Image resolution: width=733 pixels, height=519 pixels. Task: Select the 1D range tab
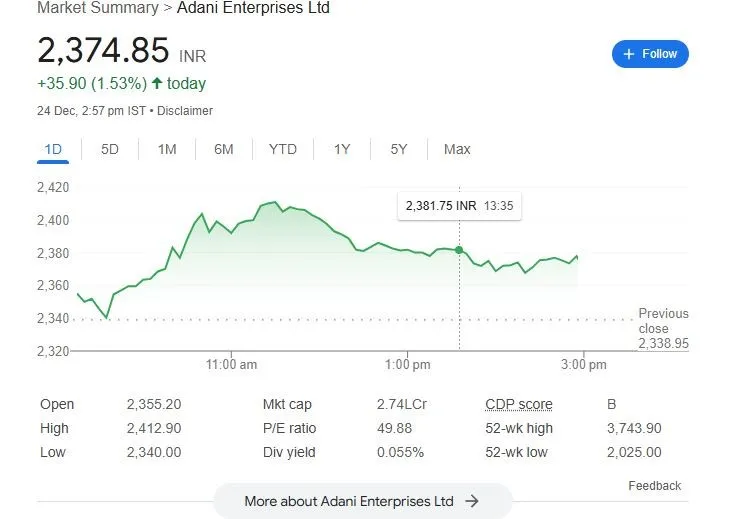(x=53, y=149)
